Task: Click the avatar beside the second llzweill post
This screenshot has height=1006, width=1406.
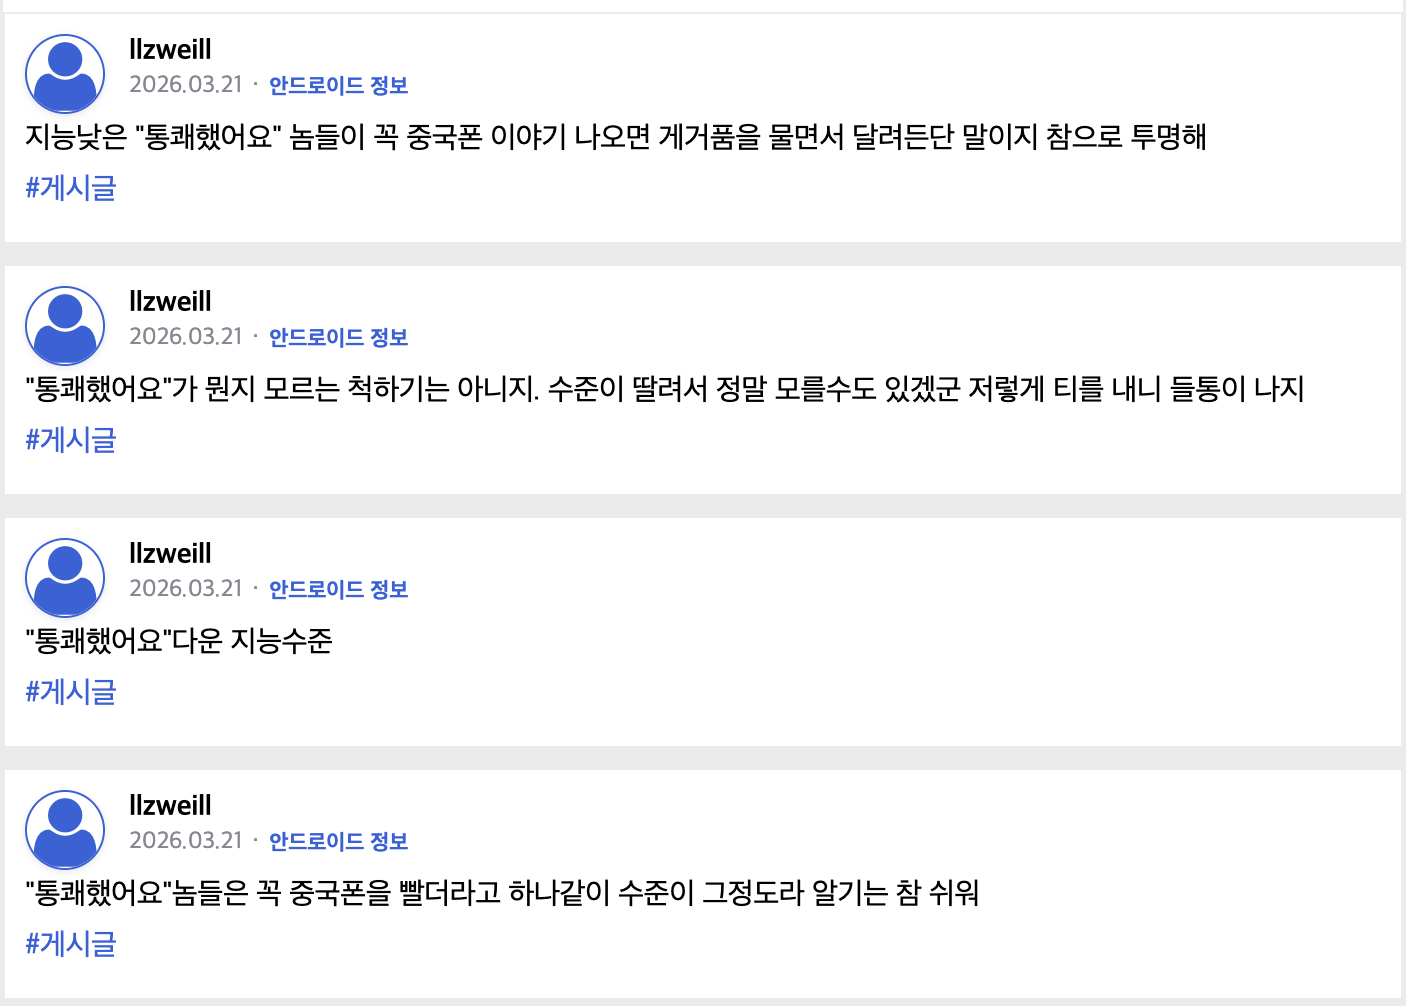Action: [x=65, y=326]
